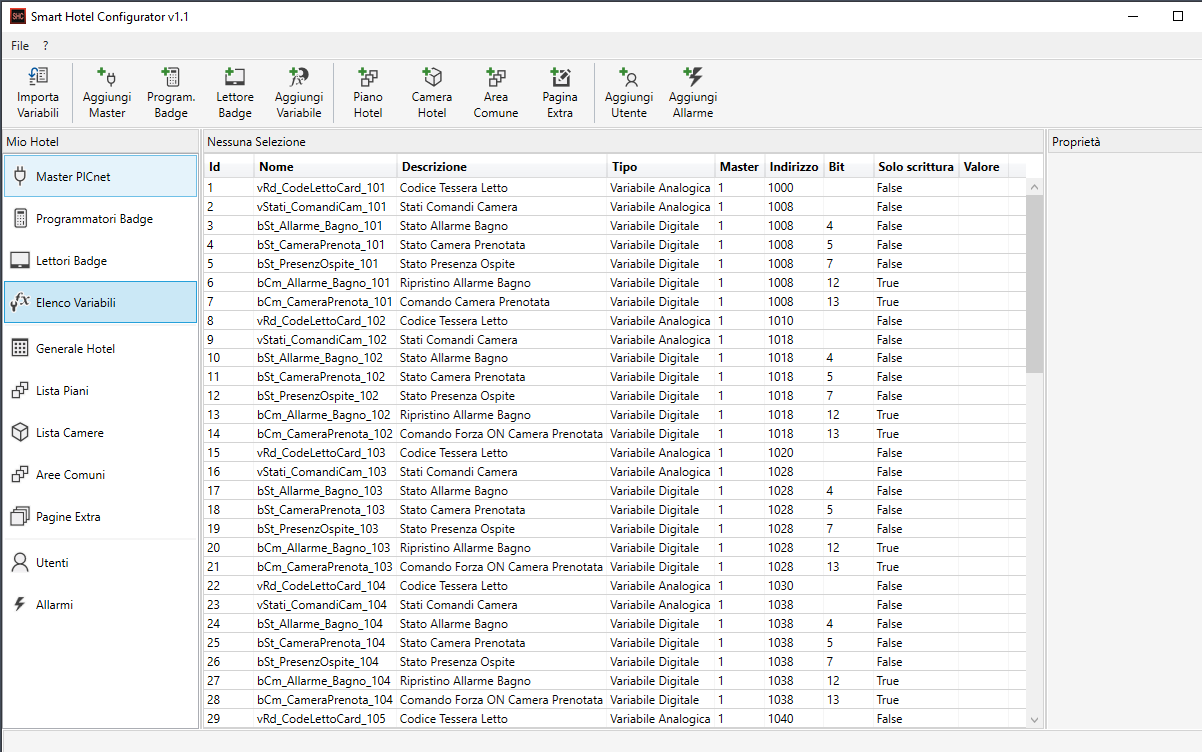Sort the table by the Id column header
This screenshot has width=1202, height=752.
coord(229,167)
